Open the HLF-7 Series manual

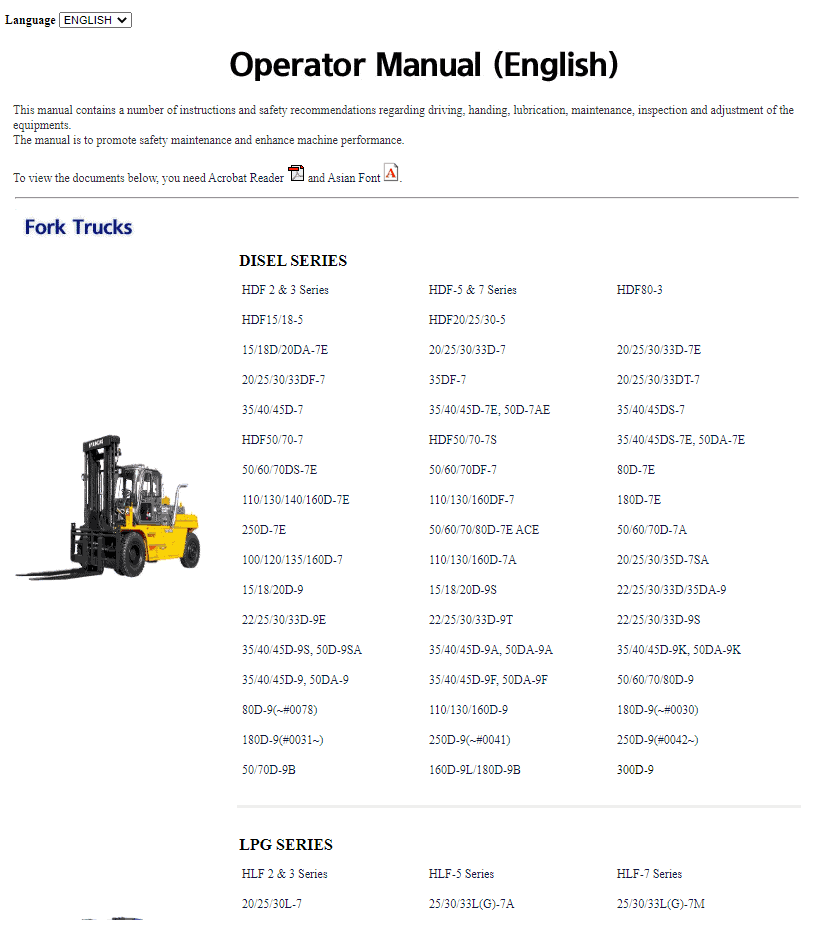(649, 874)
